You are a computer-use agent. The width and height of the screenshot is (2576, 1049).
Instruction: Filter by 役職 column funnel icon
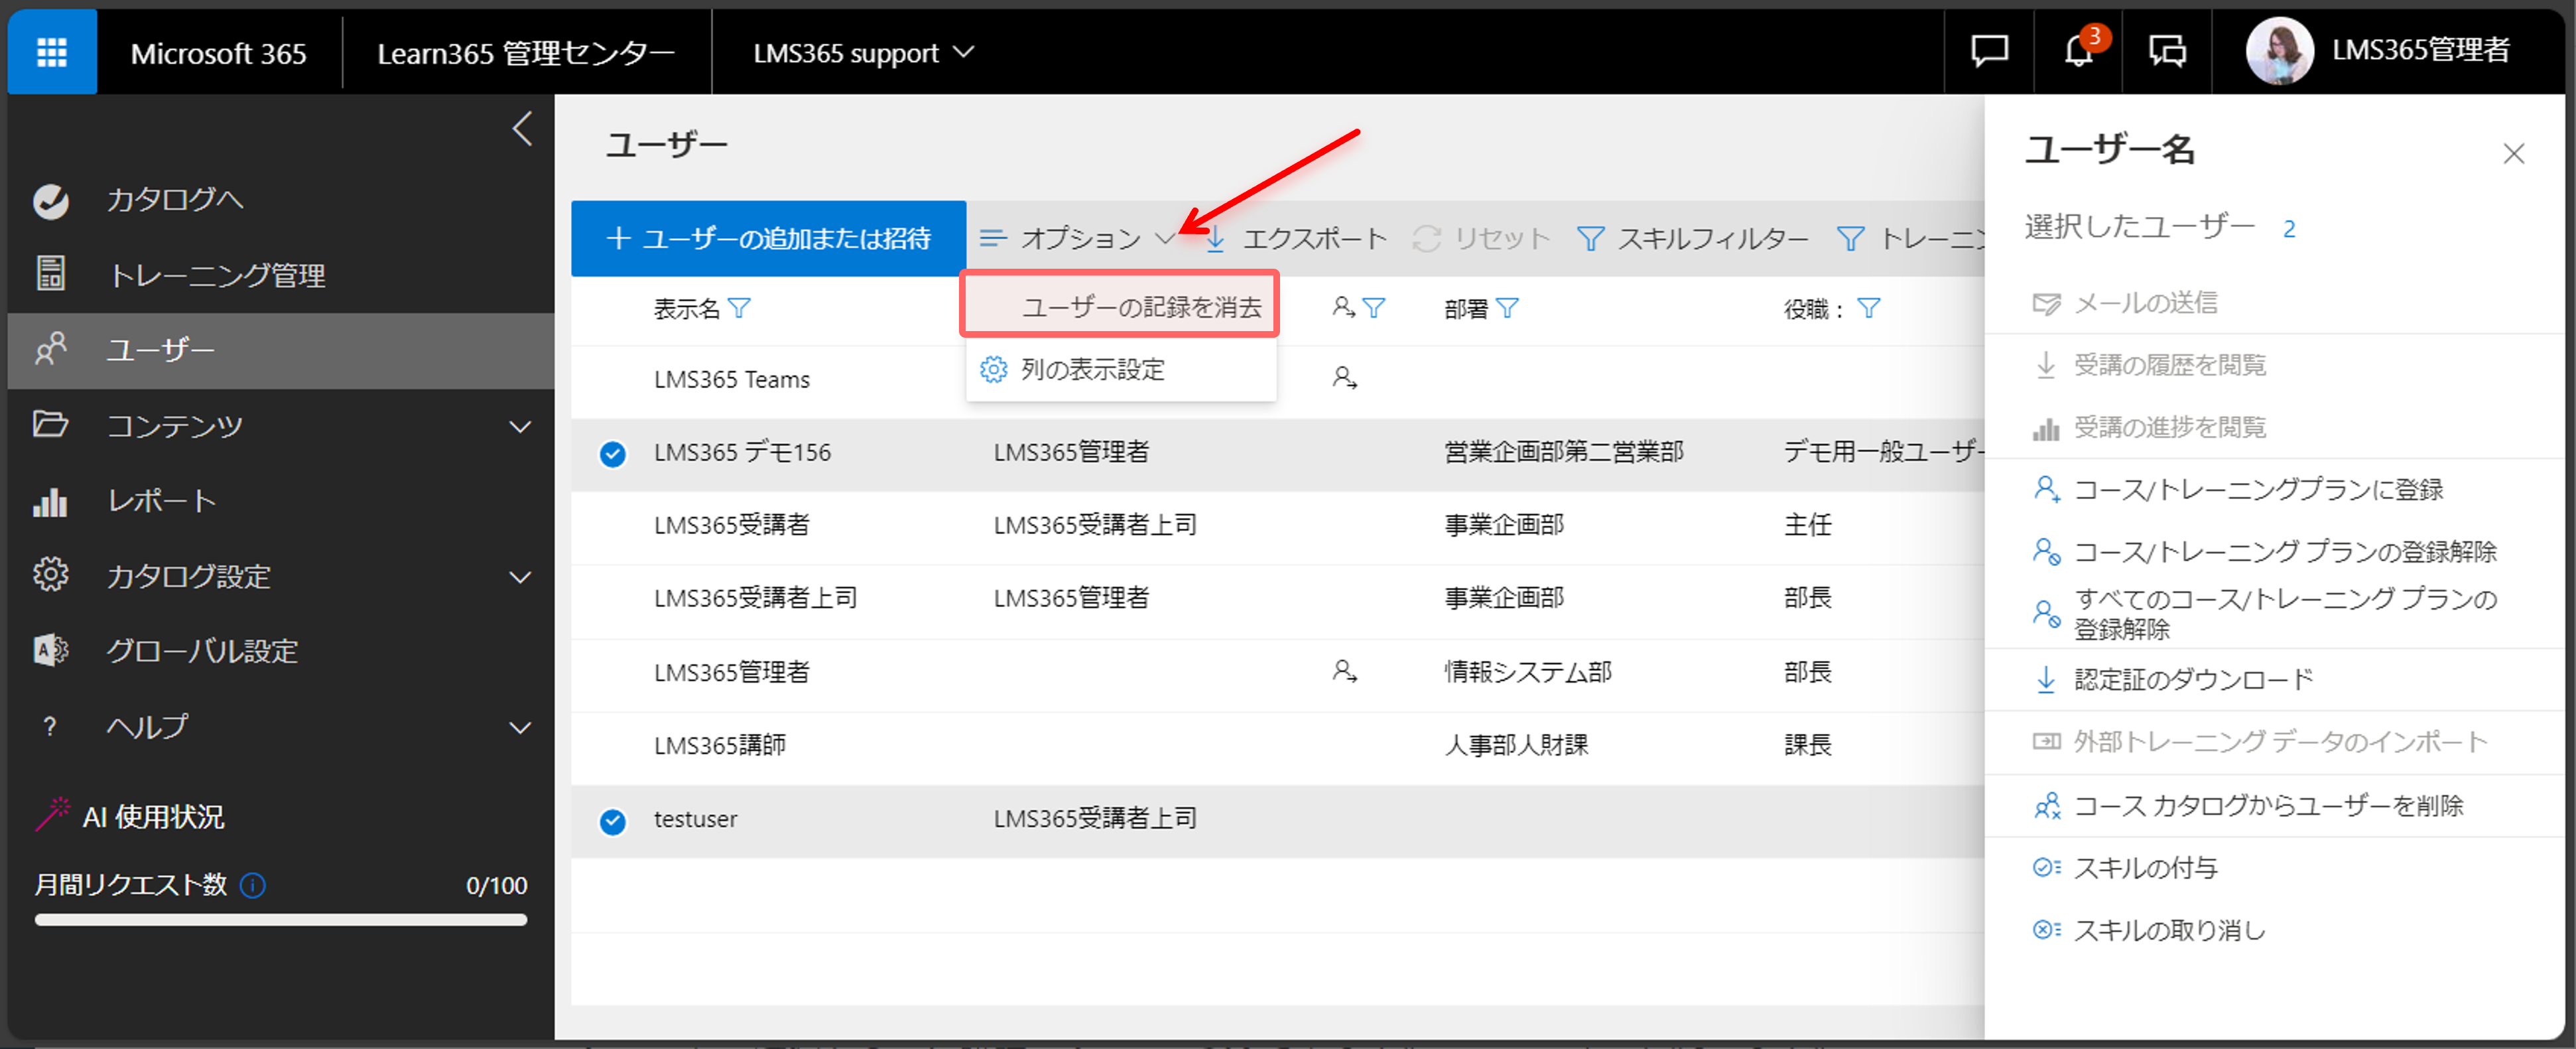click(x=1868, y=308)
